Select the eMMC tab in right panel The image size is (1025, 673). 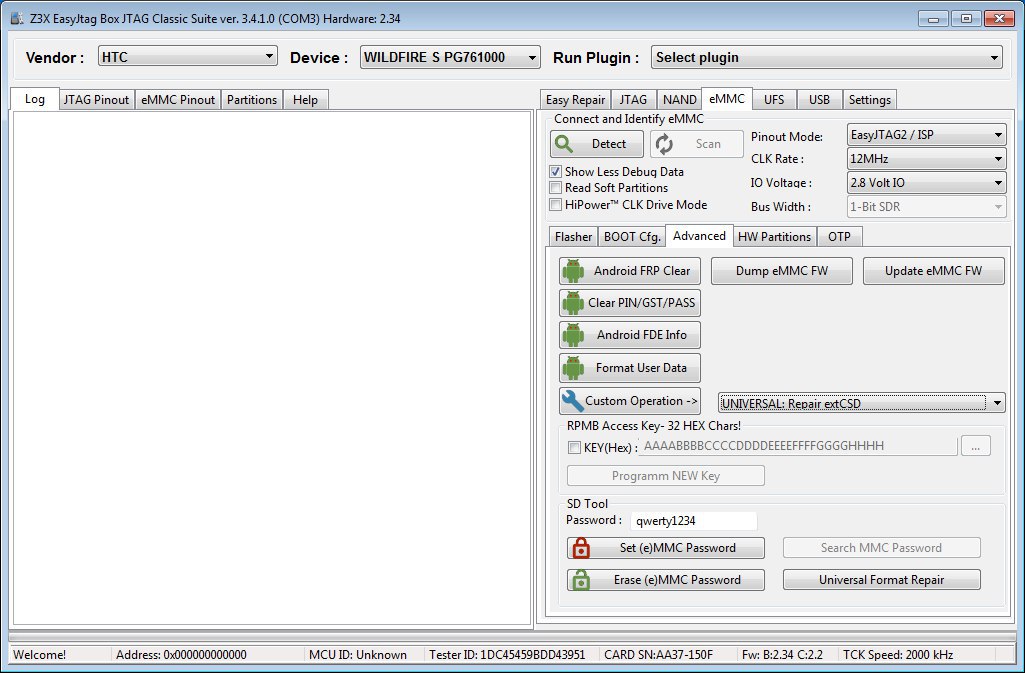coord(727,99)
